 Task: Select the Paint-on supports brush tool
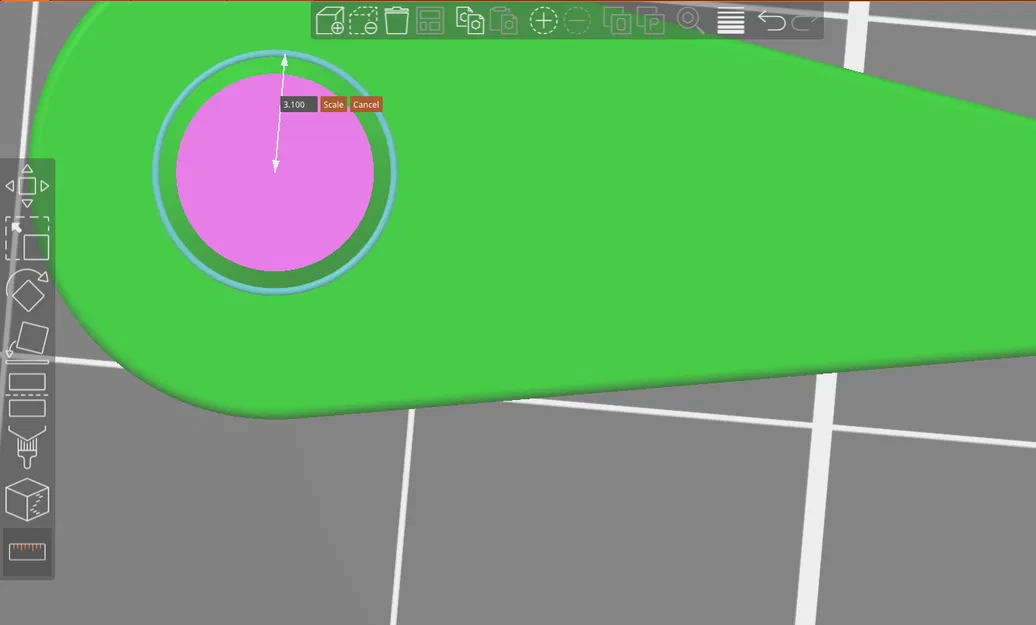click(27, 447)
